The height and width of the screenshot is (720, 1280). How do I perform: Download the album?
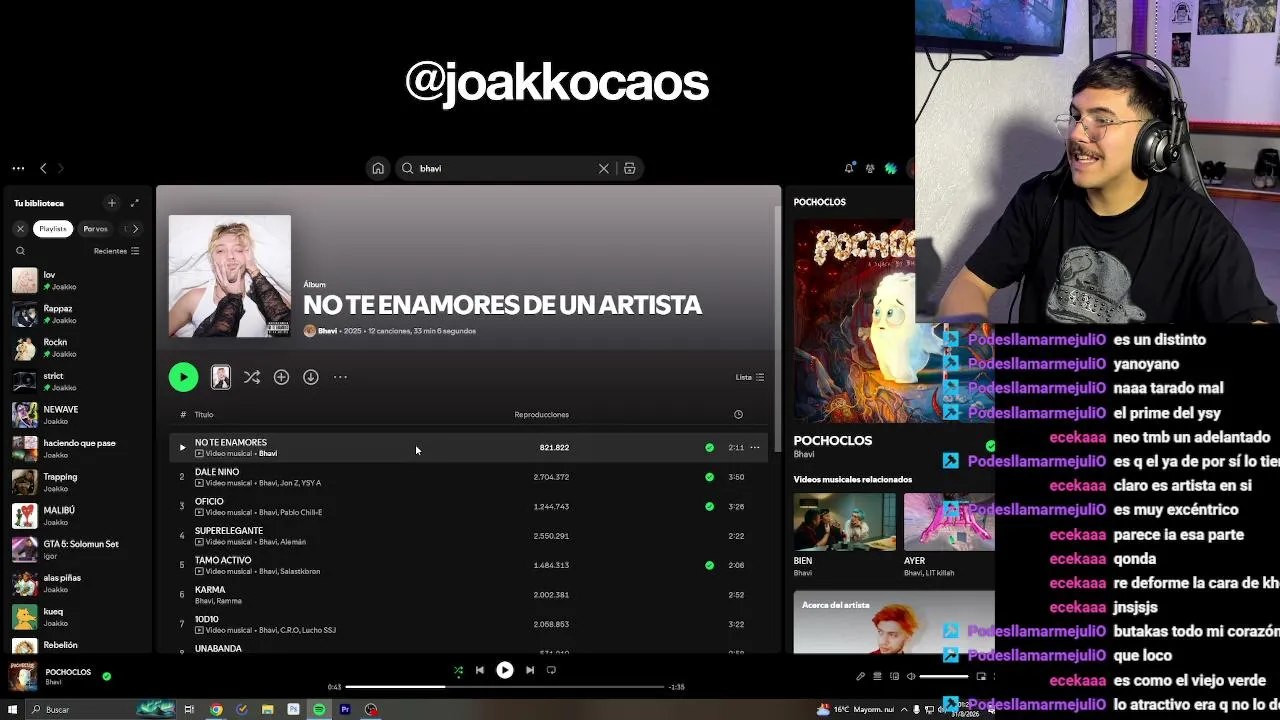coord(311,377)
